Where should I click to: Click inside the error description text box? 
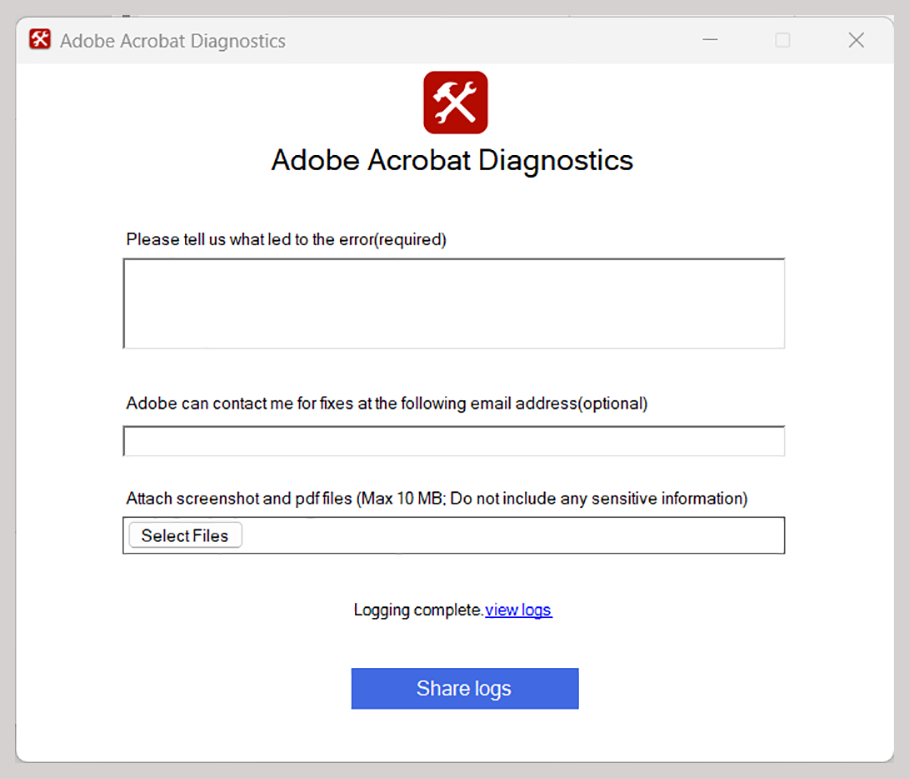coord(453,302)
